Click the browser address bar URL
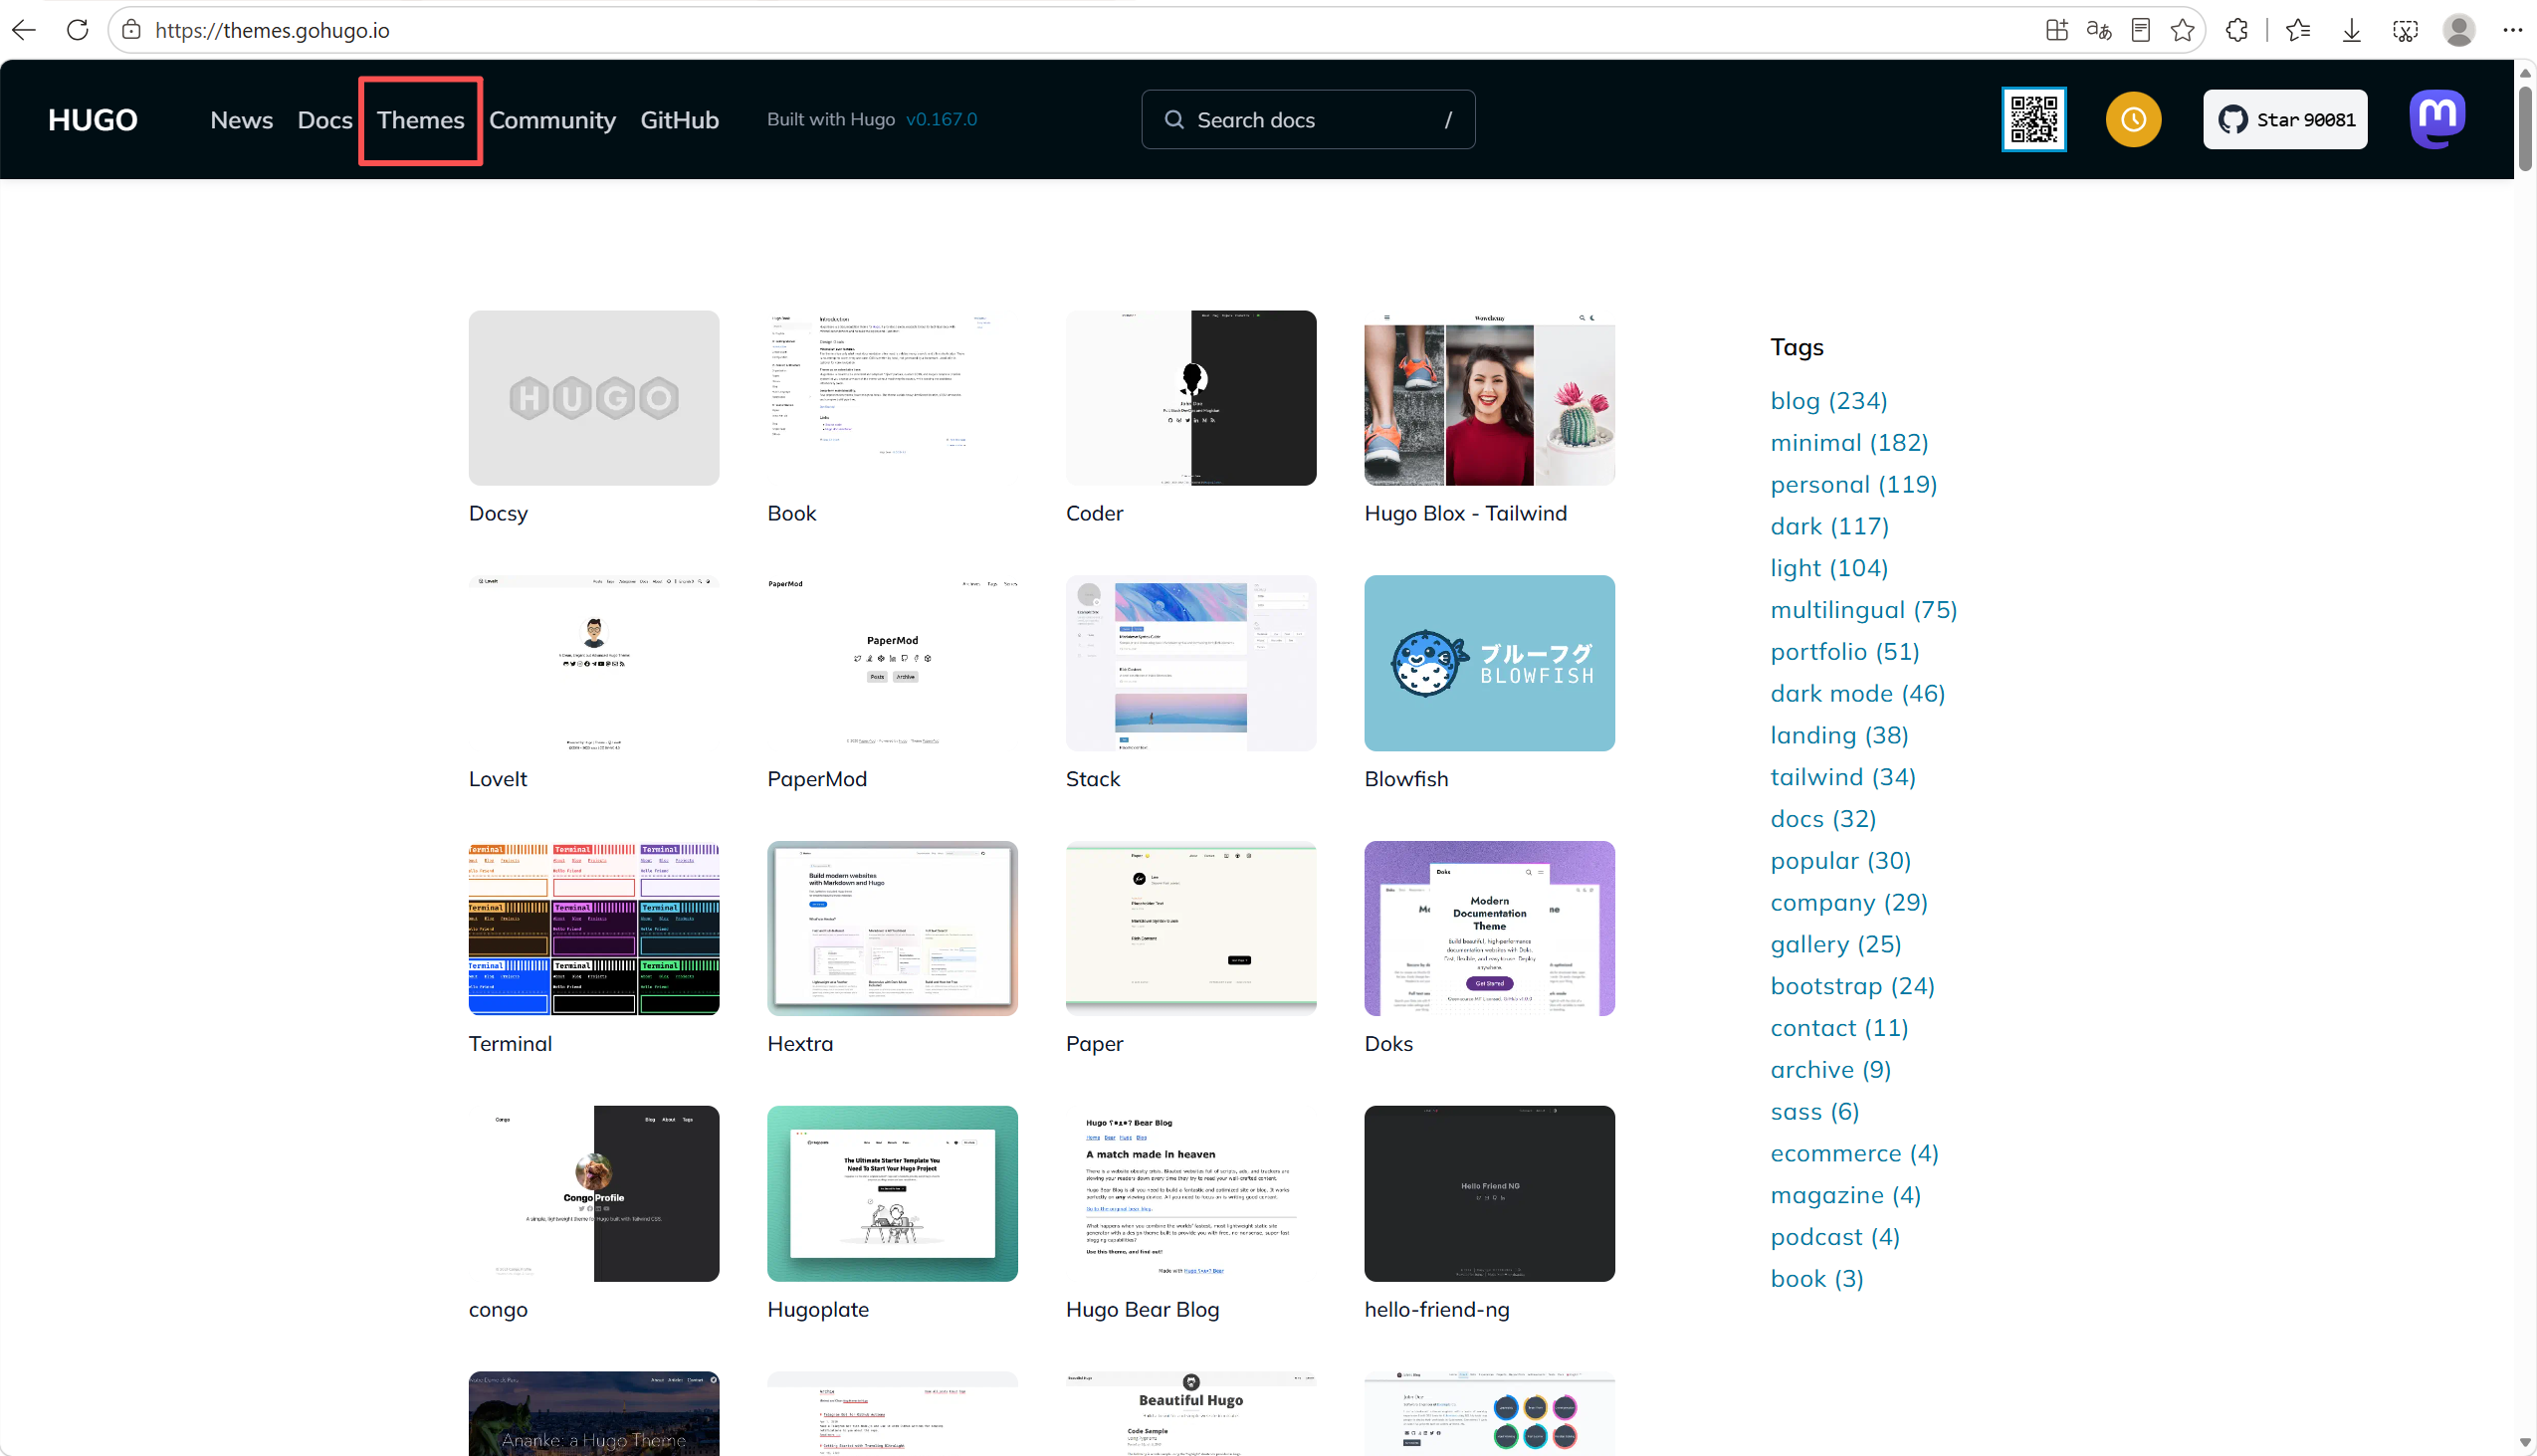This screenshot has height=1456, width=2537. pos(272,30)
